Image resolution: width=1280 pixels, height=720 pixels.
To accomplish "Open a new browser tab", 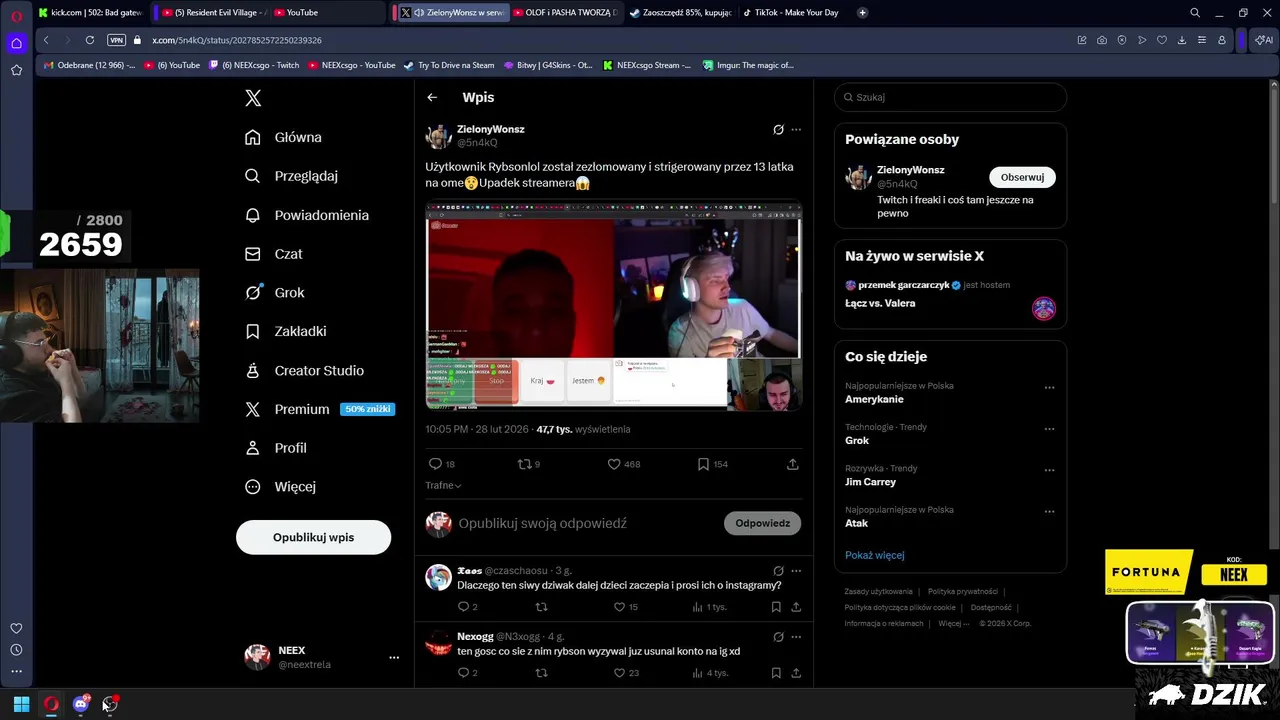I will (x=862, y=13).
